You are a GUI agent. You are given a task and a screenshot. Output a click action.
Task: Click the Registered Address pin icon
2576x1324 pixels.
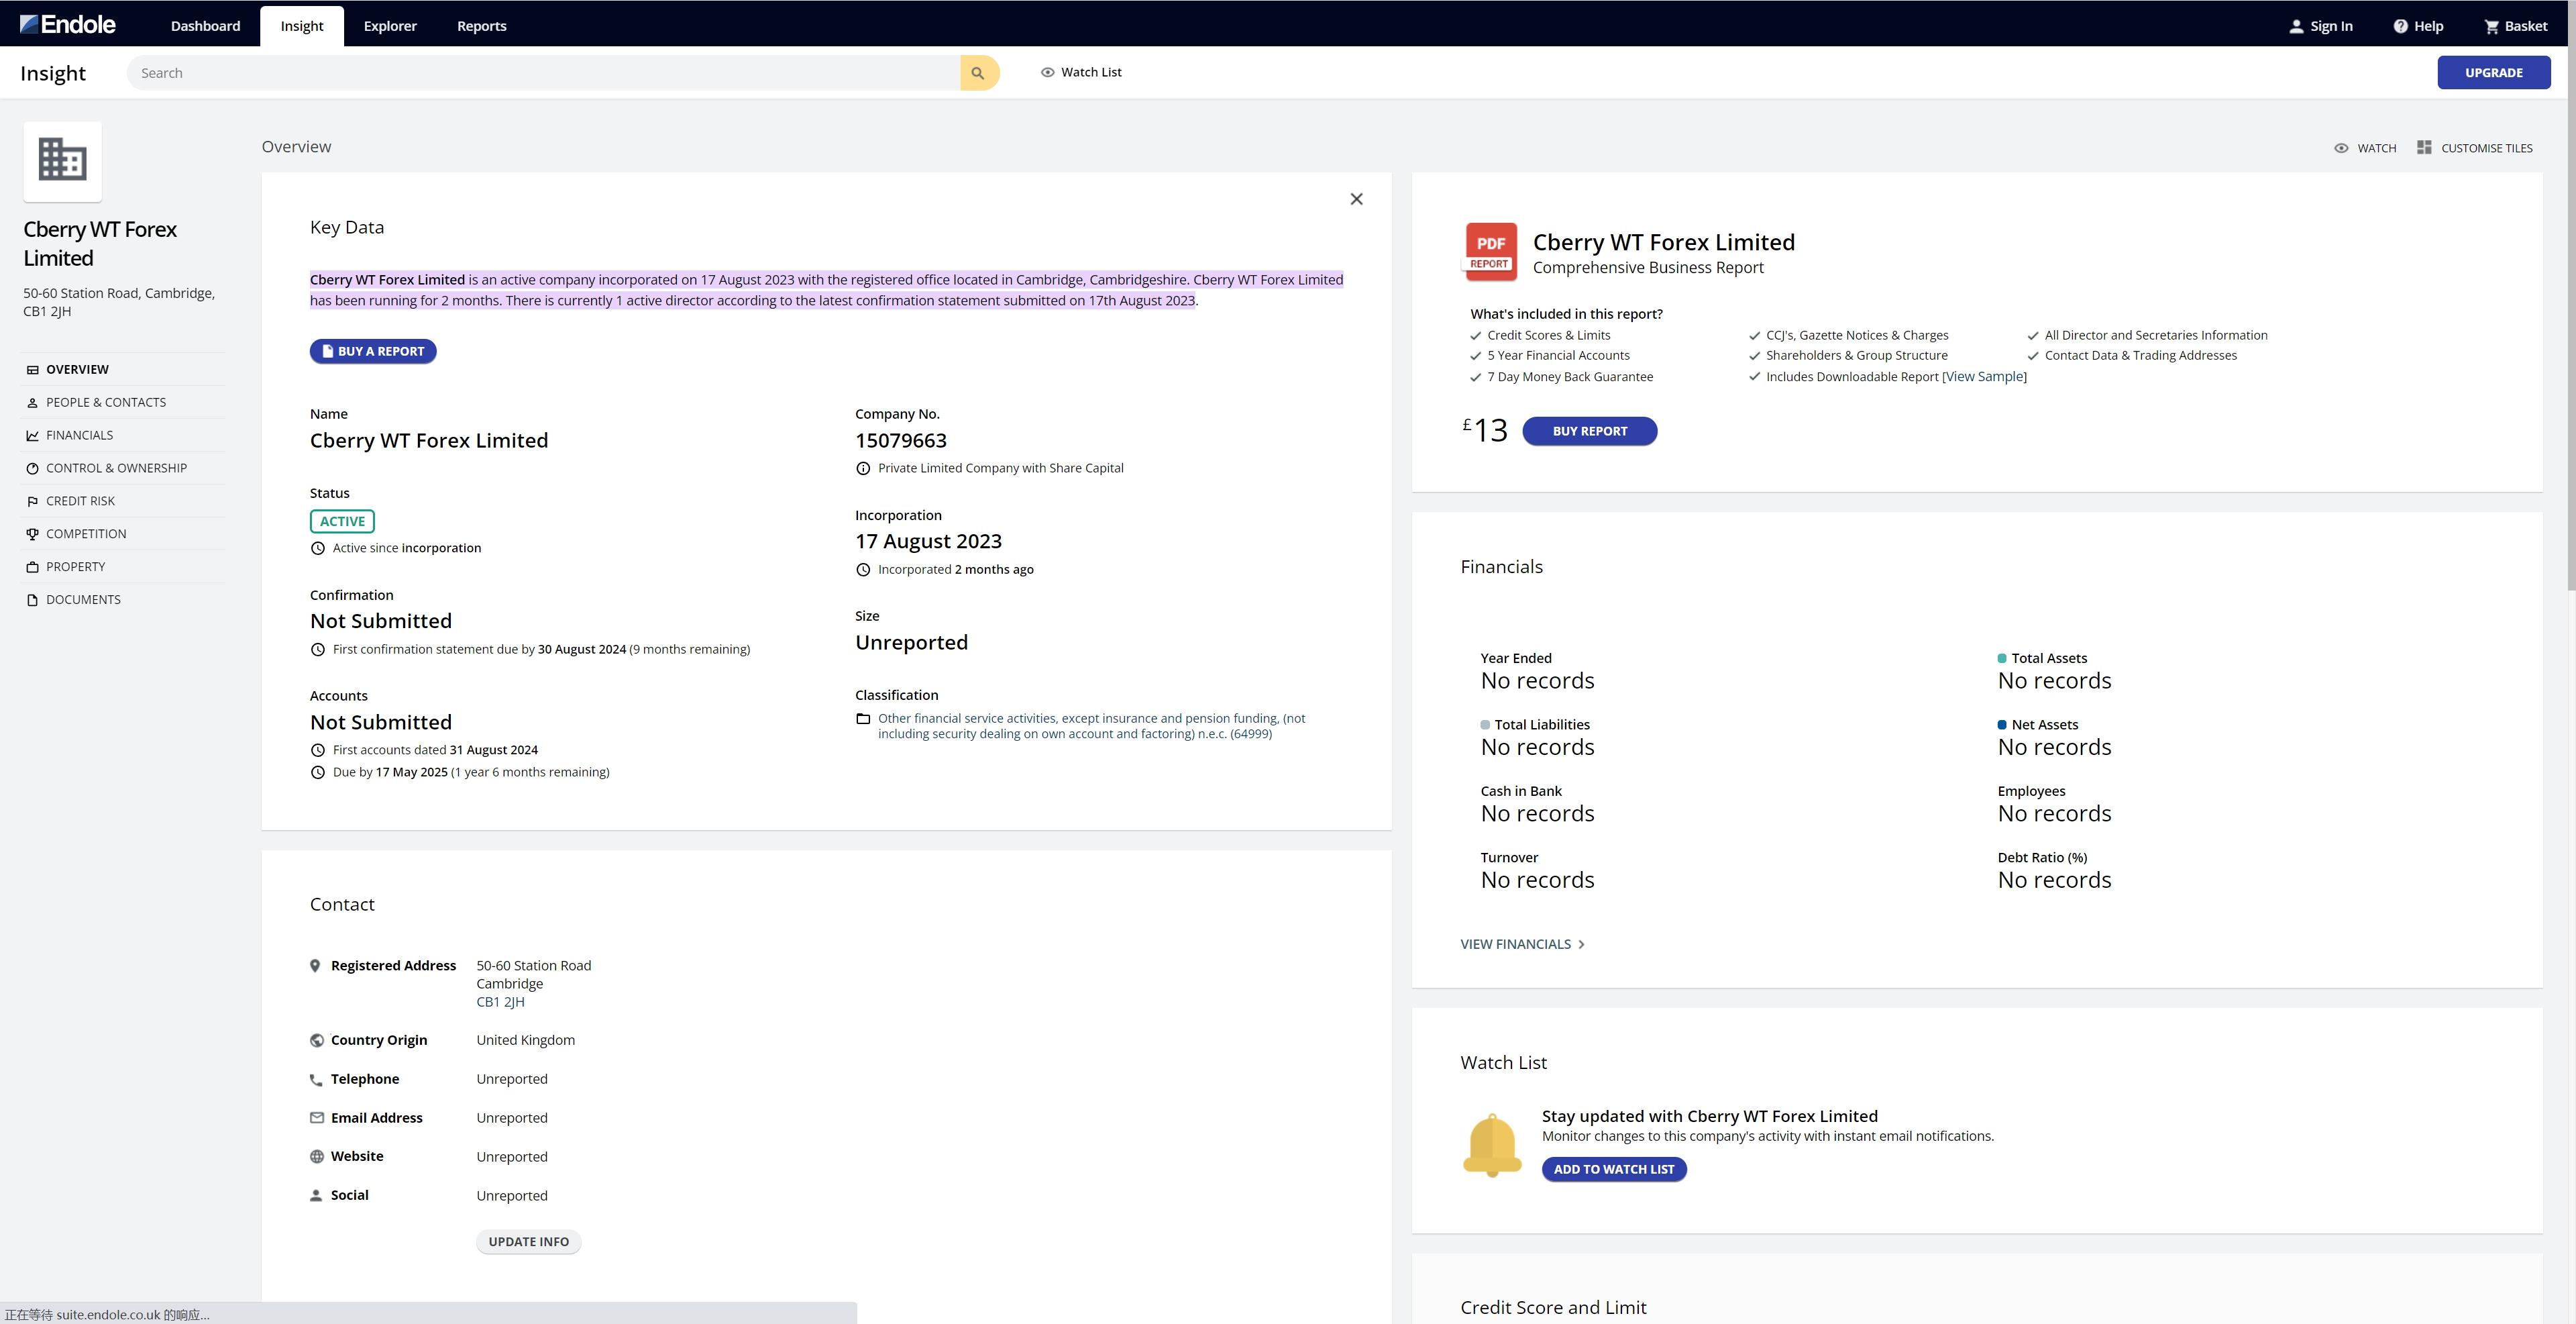point(315,966)
